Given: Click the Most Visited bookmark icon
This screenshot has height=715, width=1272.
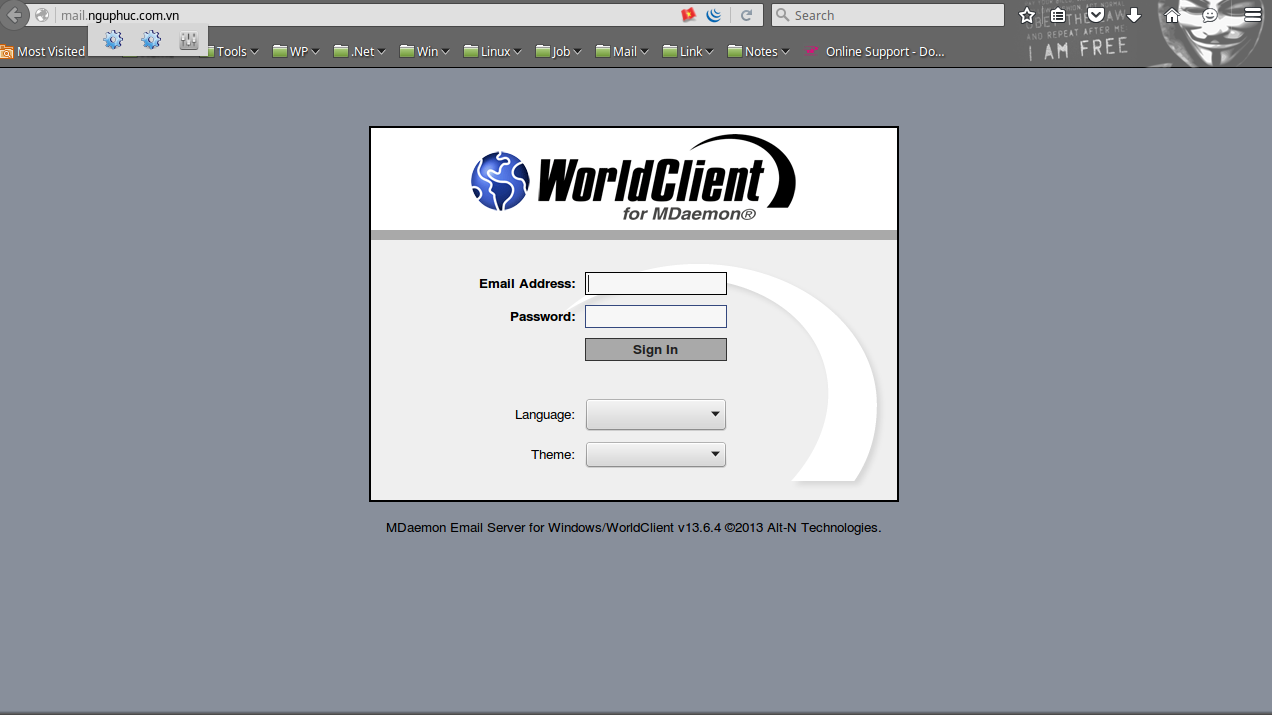Looking at the screenshot, I should click(x=7, y=51).
